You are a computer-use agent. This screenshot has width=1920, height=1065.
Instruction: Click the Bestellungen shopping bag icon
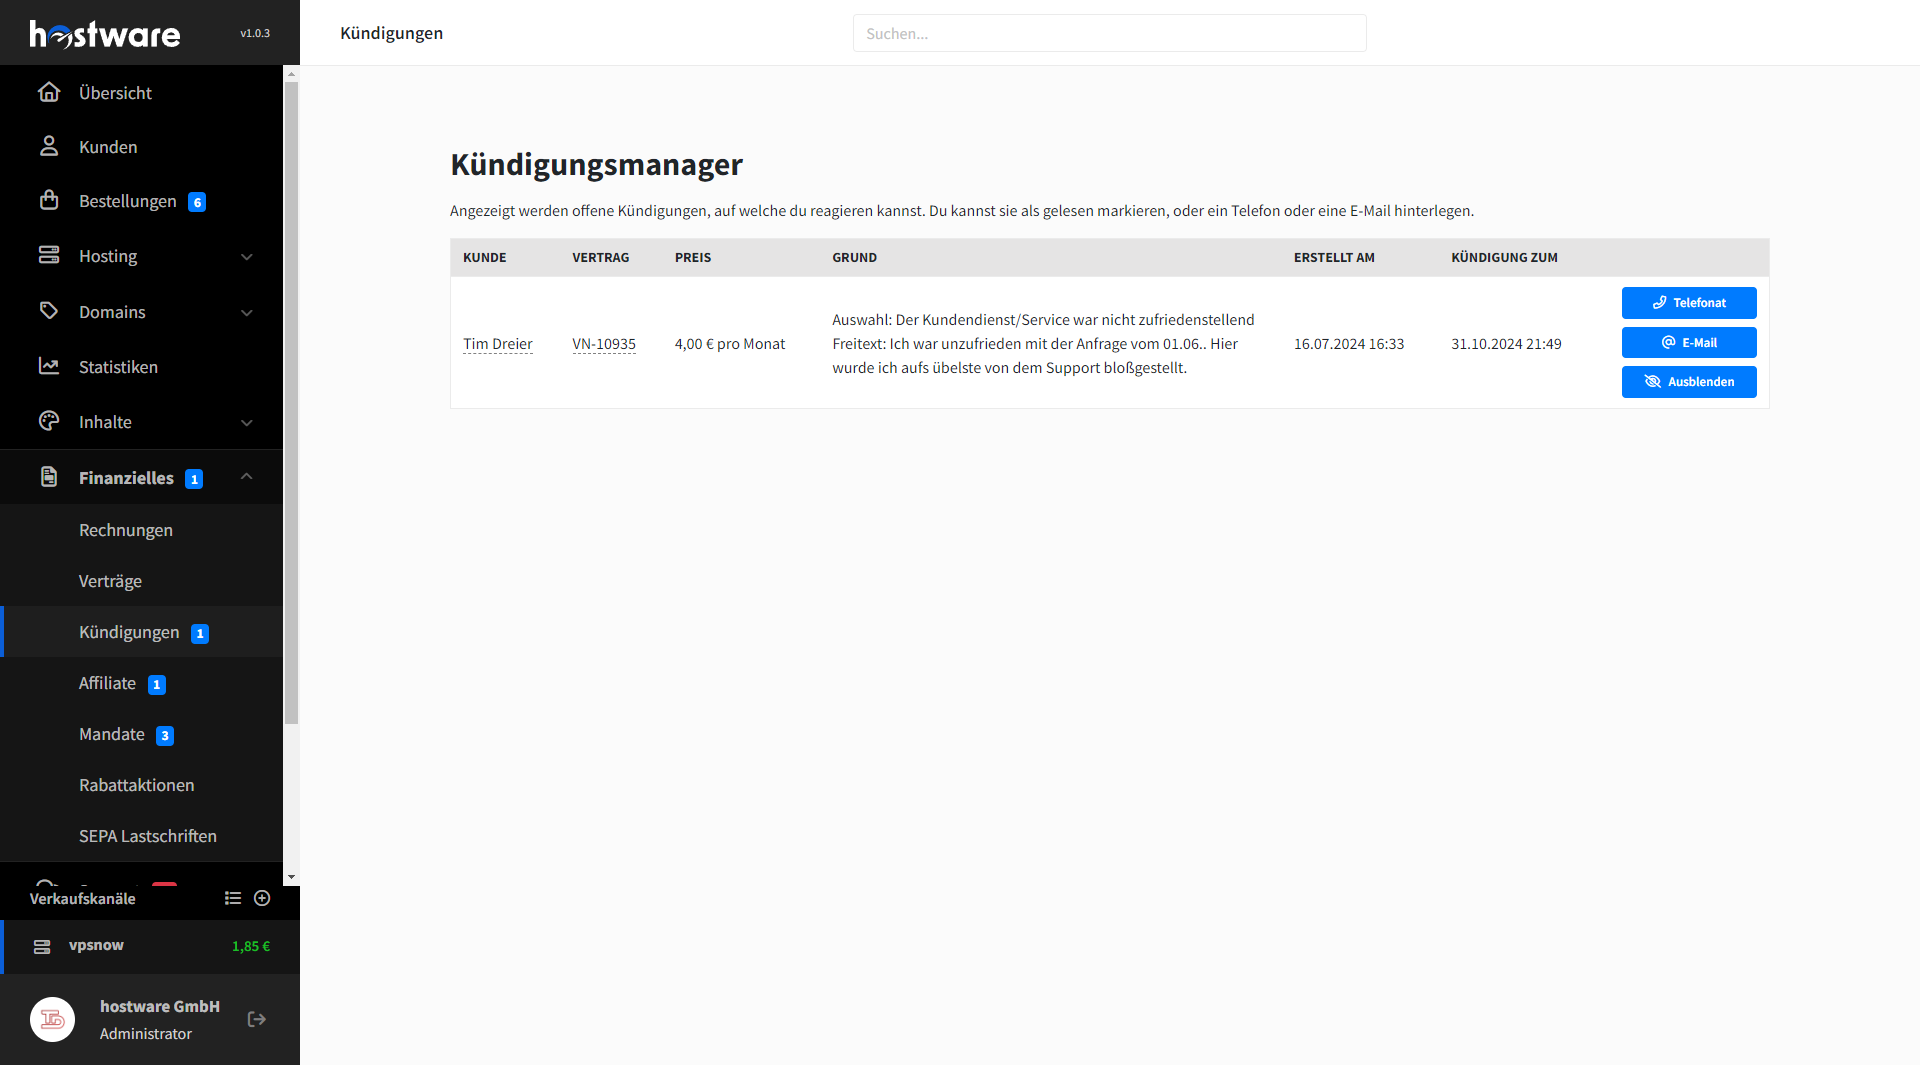coord(49,201)
